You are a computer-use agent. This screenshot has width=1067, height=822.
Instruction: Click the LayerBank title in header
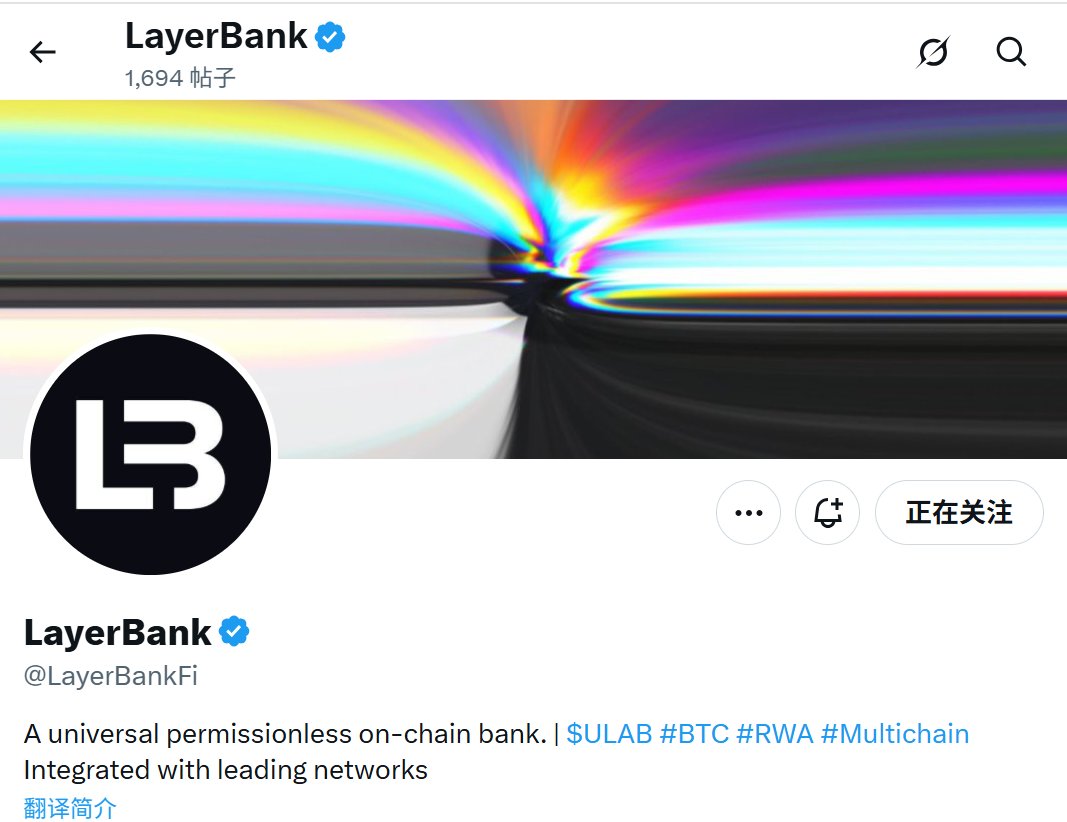(x=216, y=36)
